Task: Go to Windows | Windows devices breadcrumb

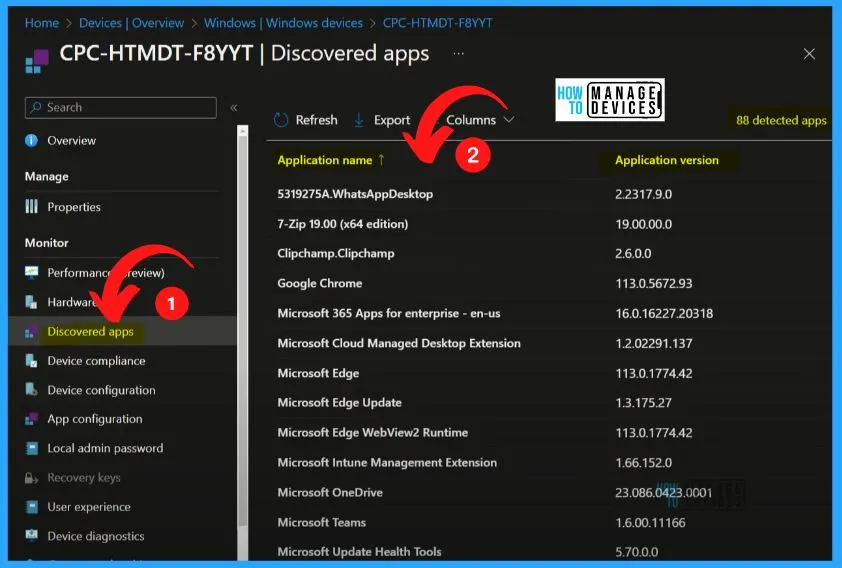Action: pos(283,23)
